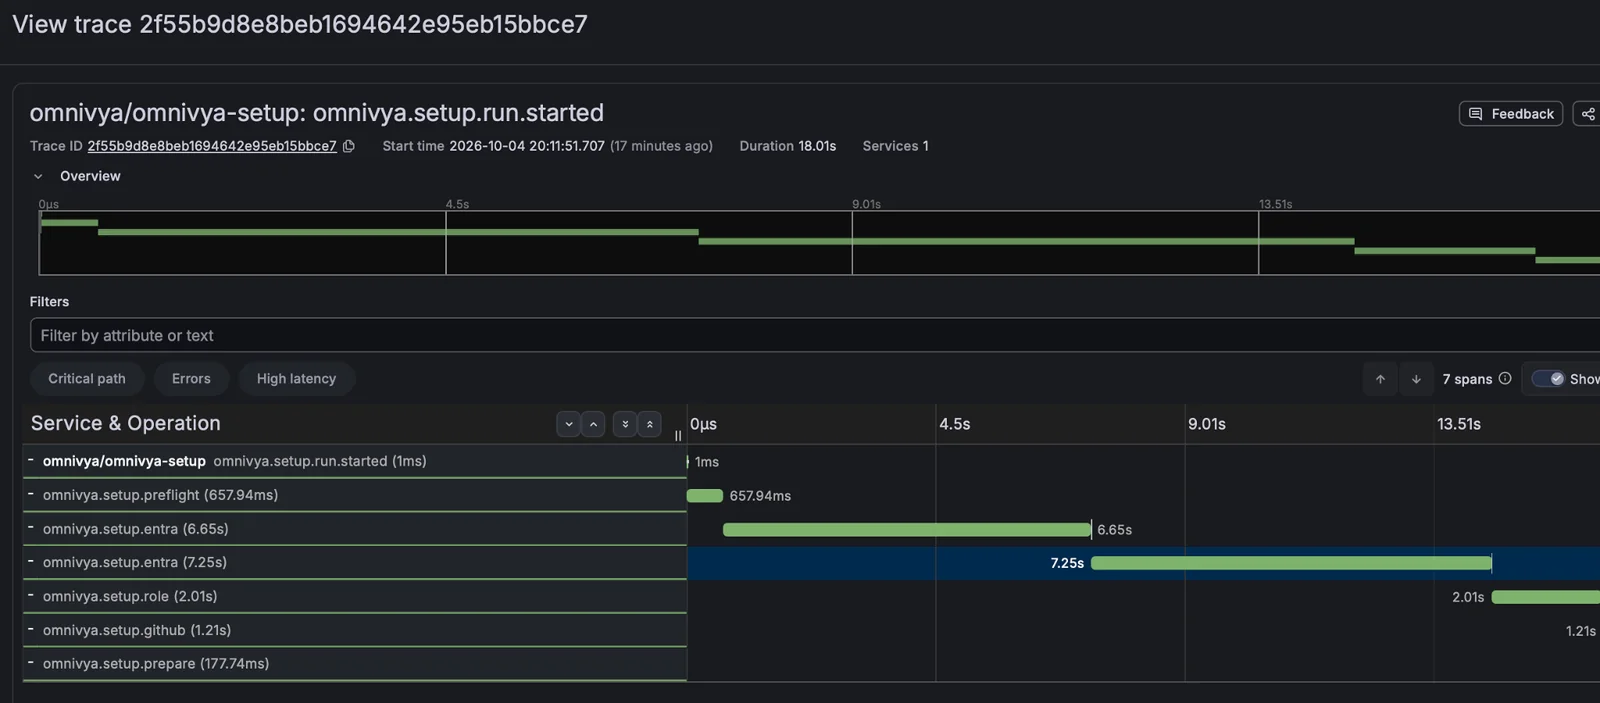1600x703 pixels.
Task: Click the 2.01s role span bar
Action: pos(1546,597)
